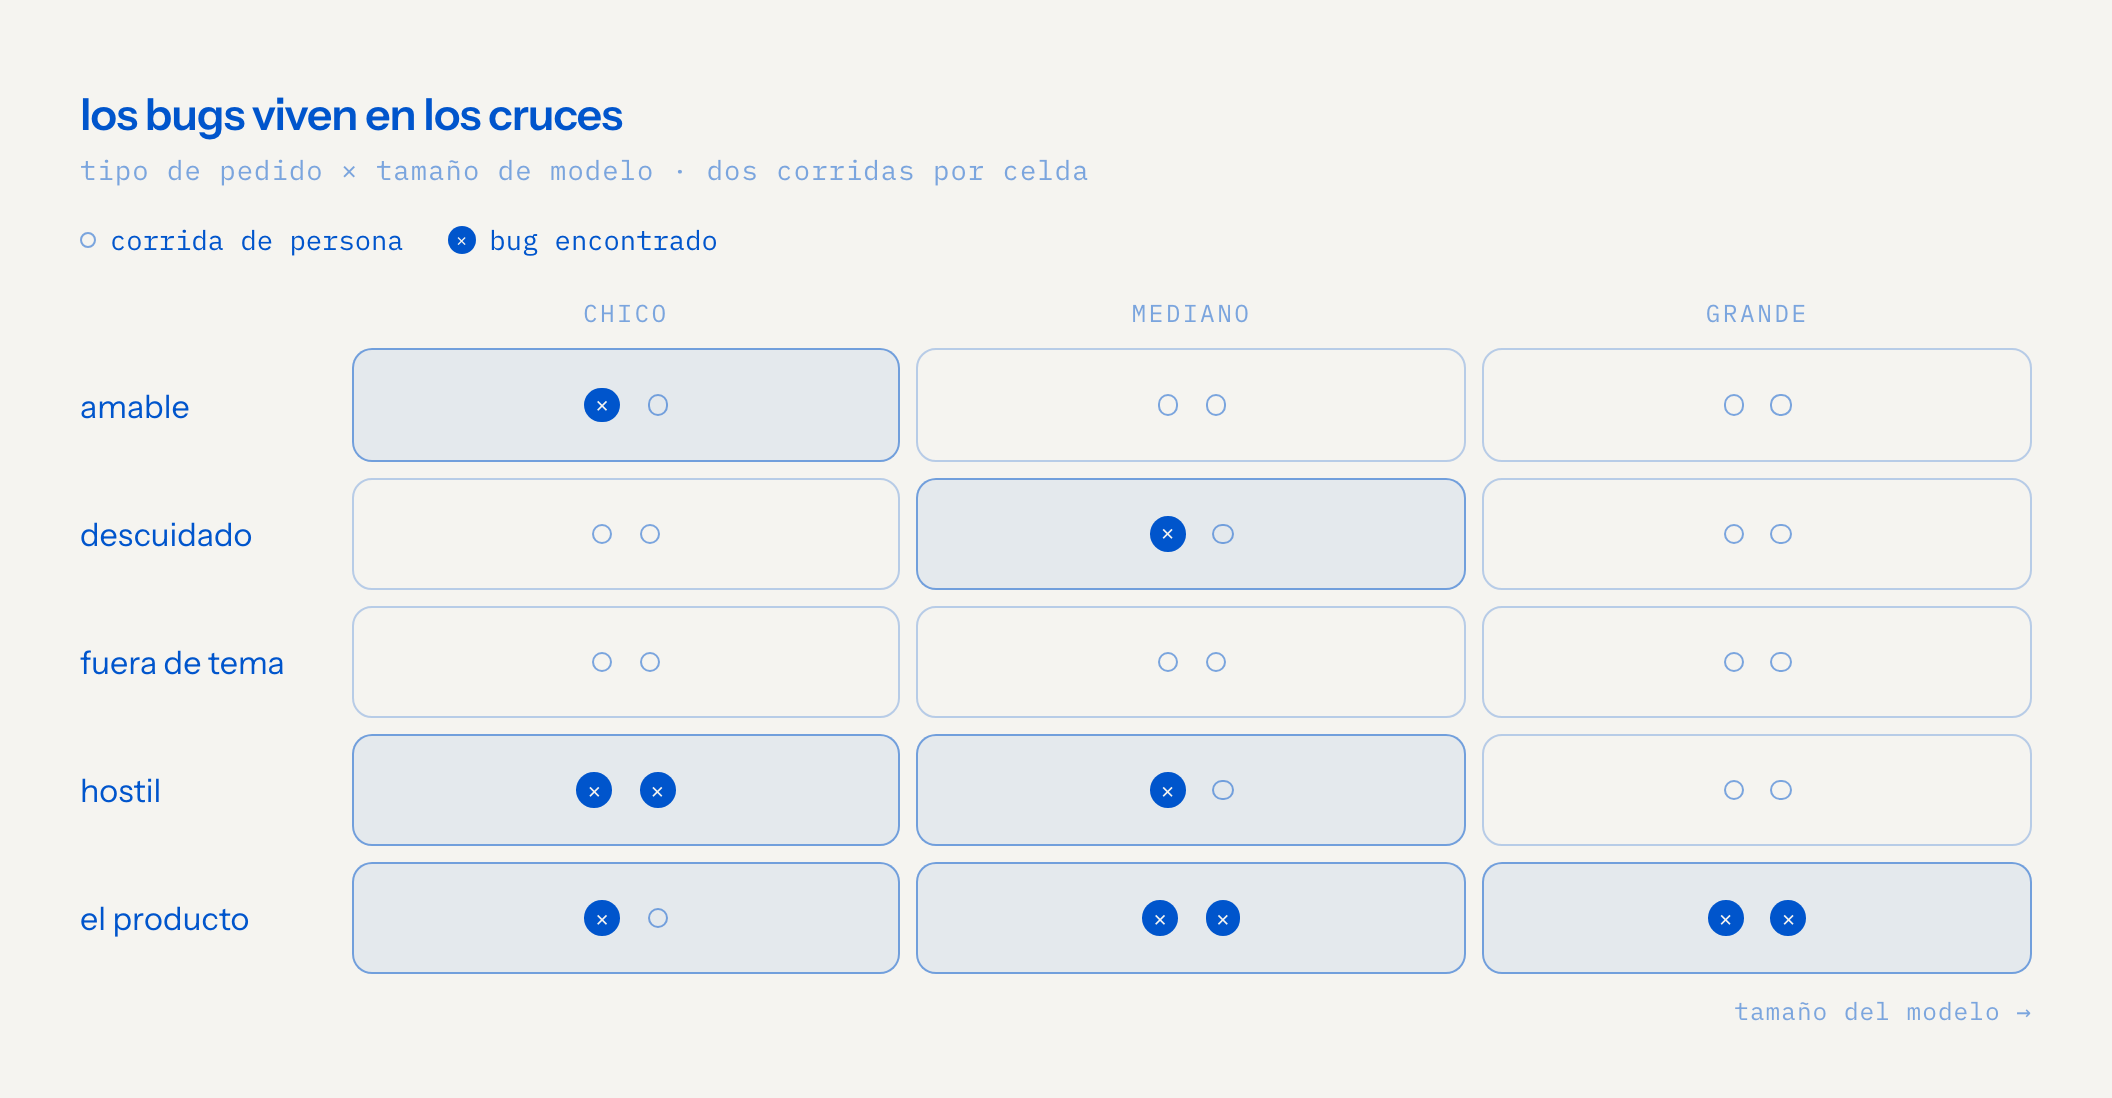This screenshot has height=1098, width=2112.
Task: Click the CHICO column header
Action: pos(626,314)
